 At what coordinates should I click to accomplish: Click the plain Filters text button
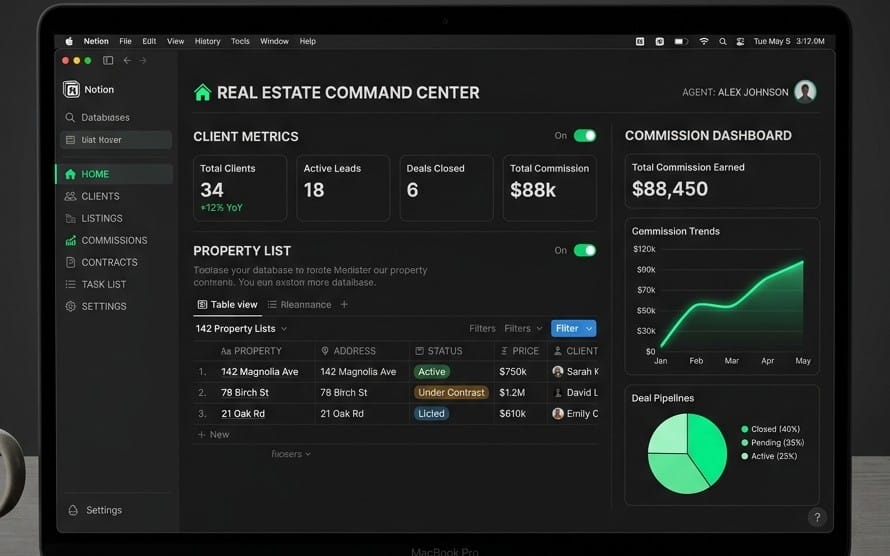tap(482, 328)
